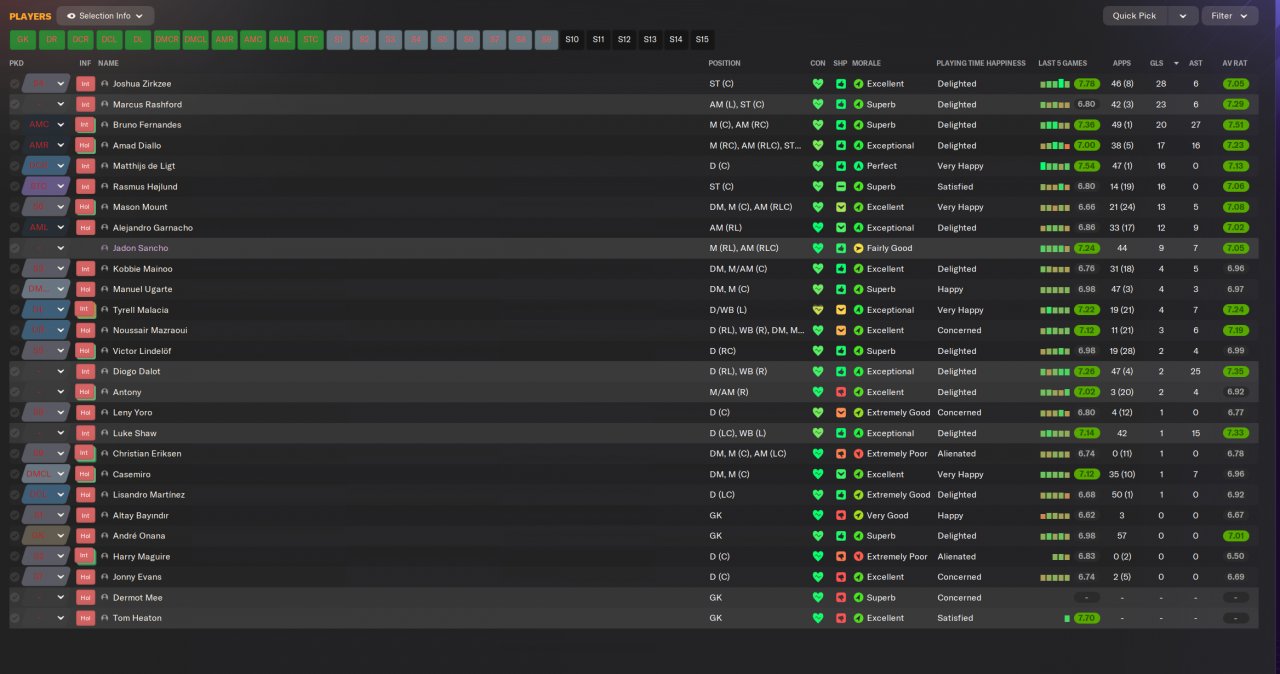This screenshot has height=674, width=1280.
Task: Click the Hol badge beside Casemiro
Action: click(x=85, y=474)
